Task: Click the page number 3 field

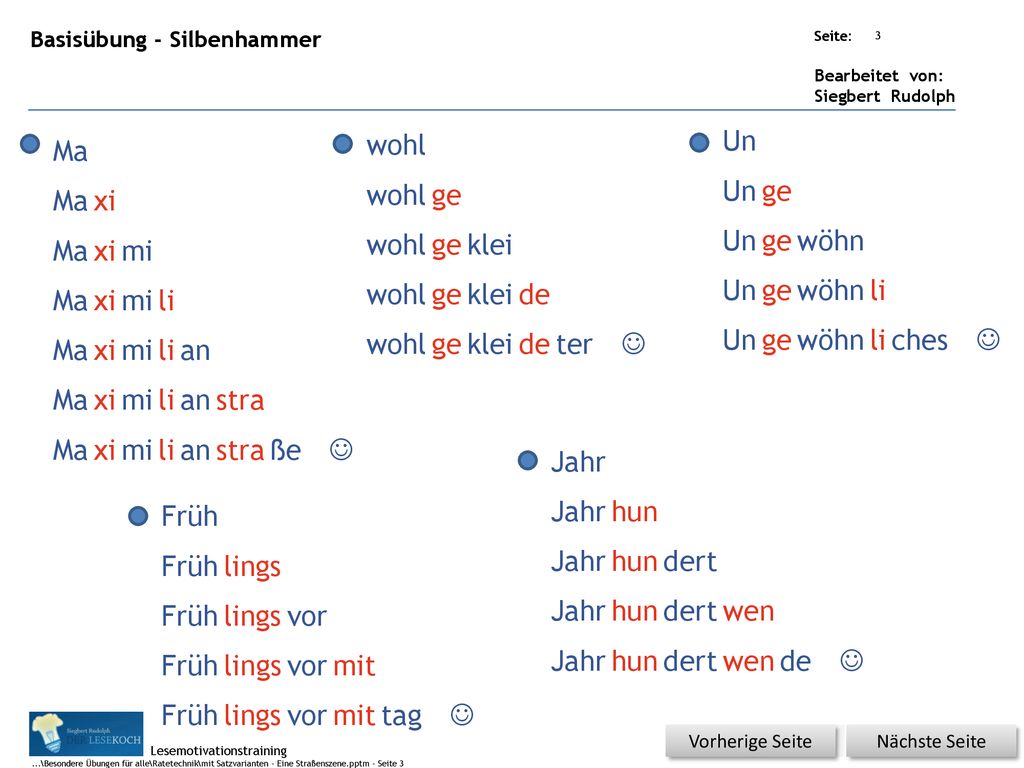Action: click(878, 36)
